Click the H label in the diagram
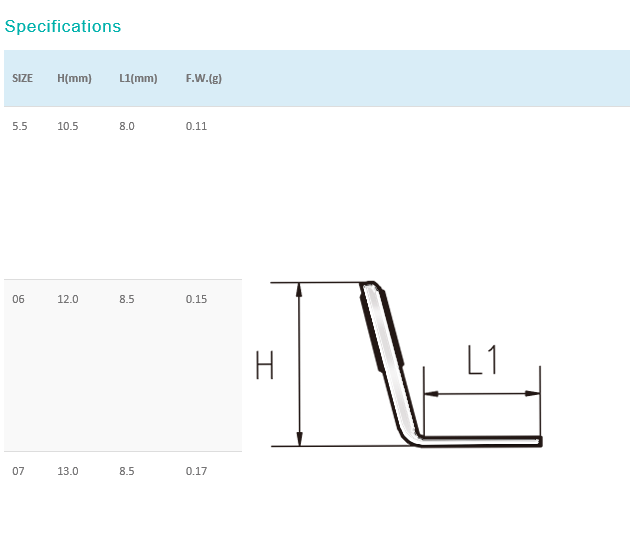Screen dimensions: 638x552 (265, 365)
